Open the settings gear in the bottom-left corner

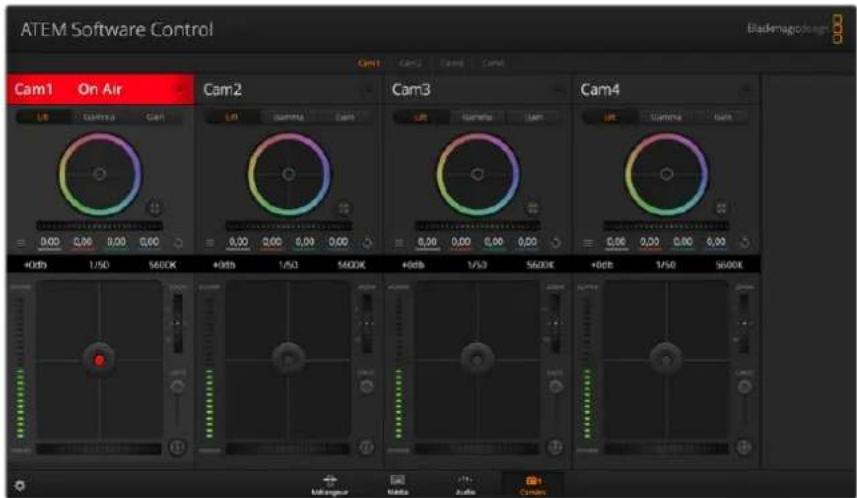(x=20, y=485)
